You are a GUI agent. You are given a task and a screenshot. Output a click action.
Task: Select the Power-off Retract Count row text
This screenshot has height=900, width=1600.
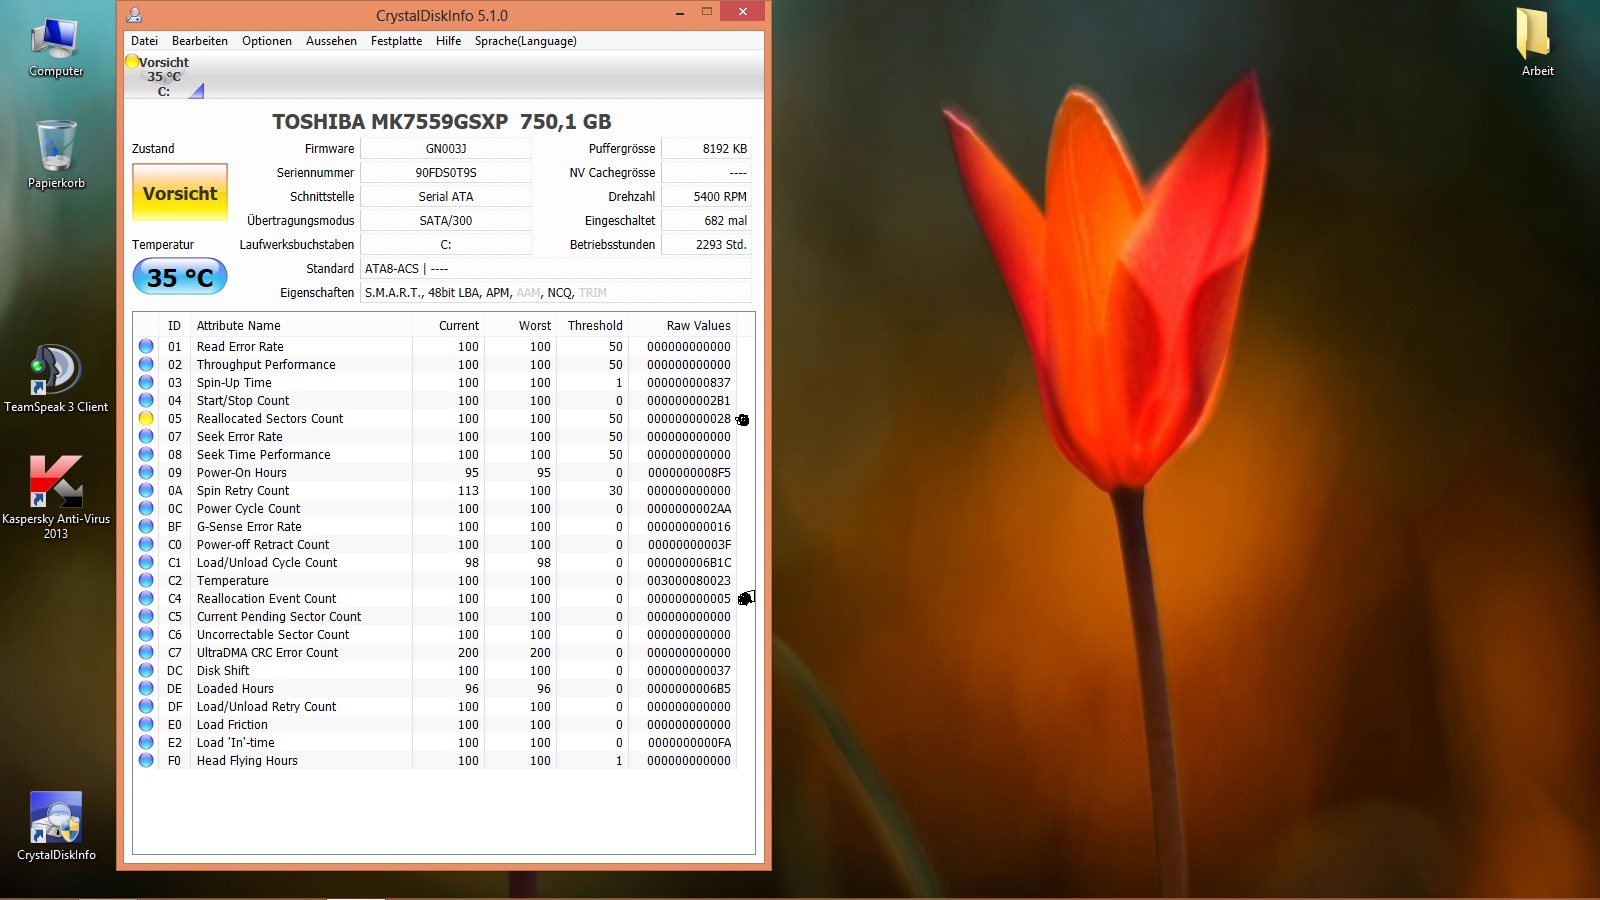click(x=263, y=545)
